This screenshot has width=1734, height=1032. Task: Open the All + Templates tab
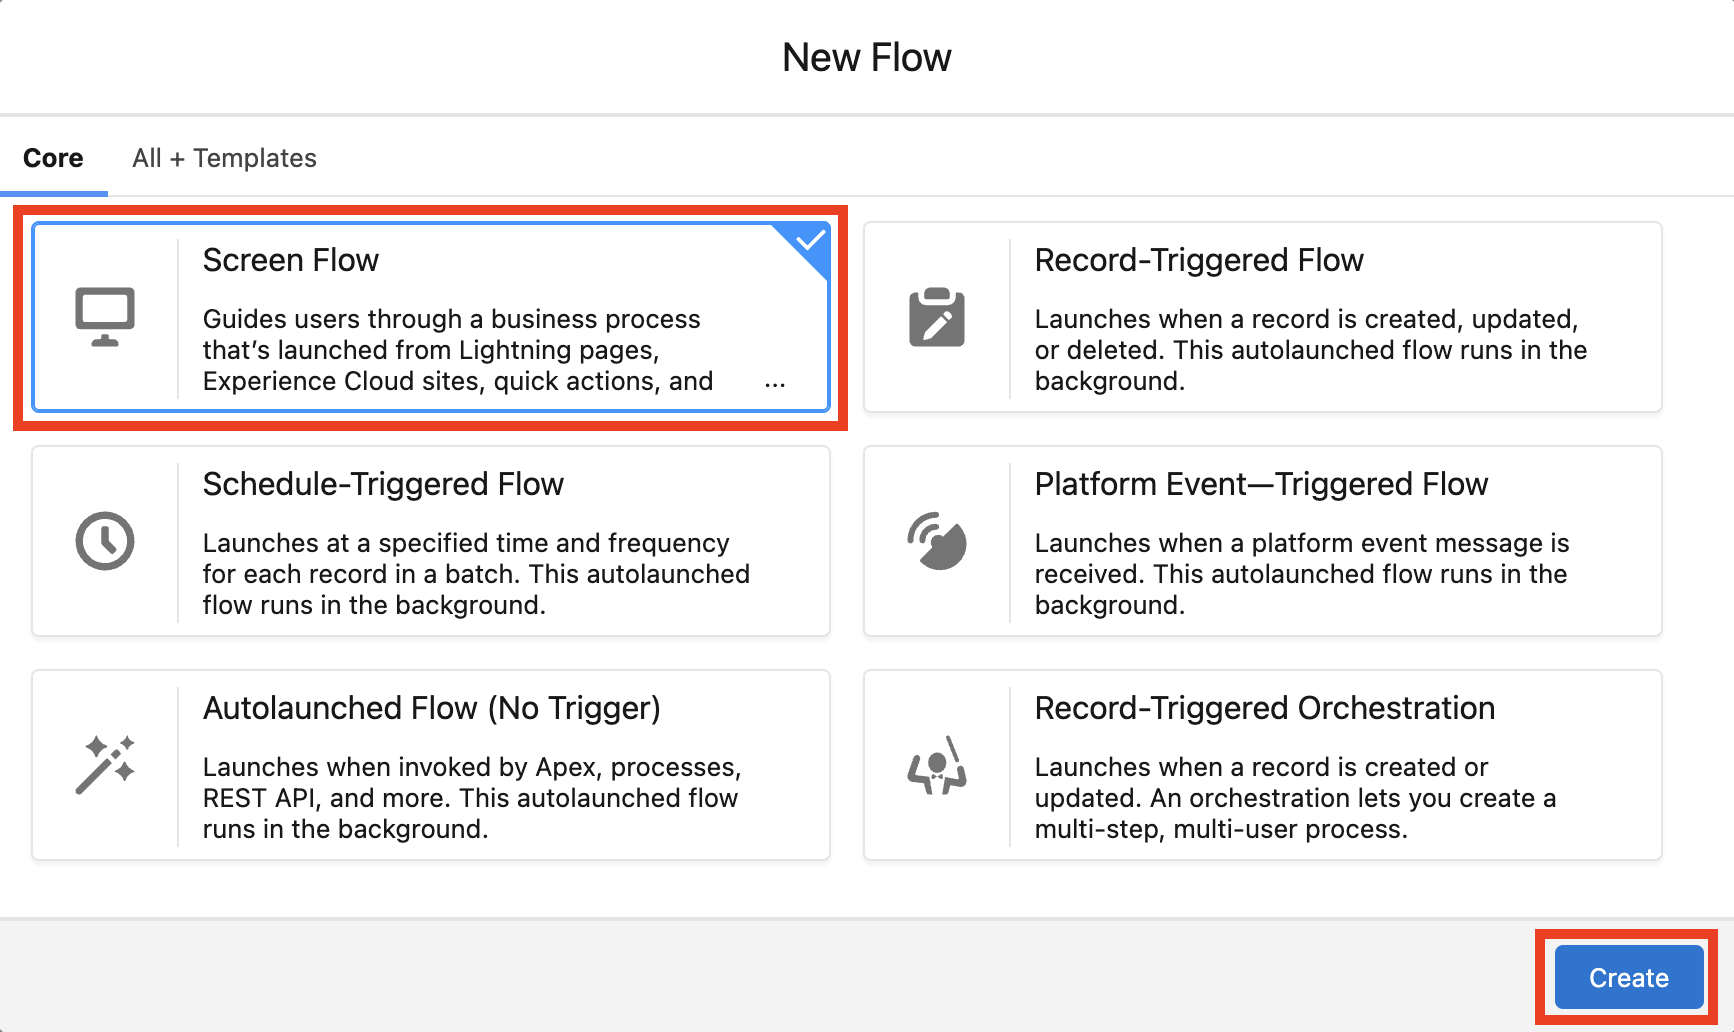(x=224, y=158)
